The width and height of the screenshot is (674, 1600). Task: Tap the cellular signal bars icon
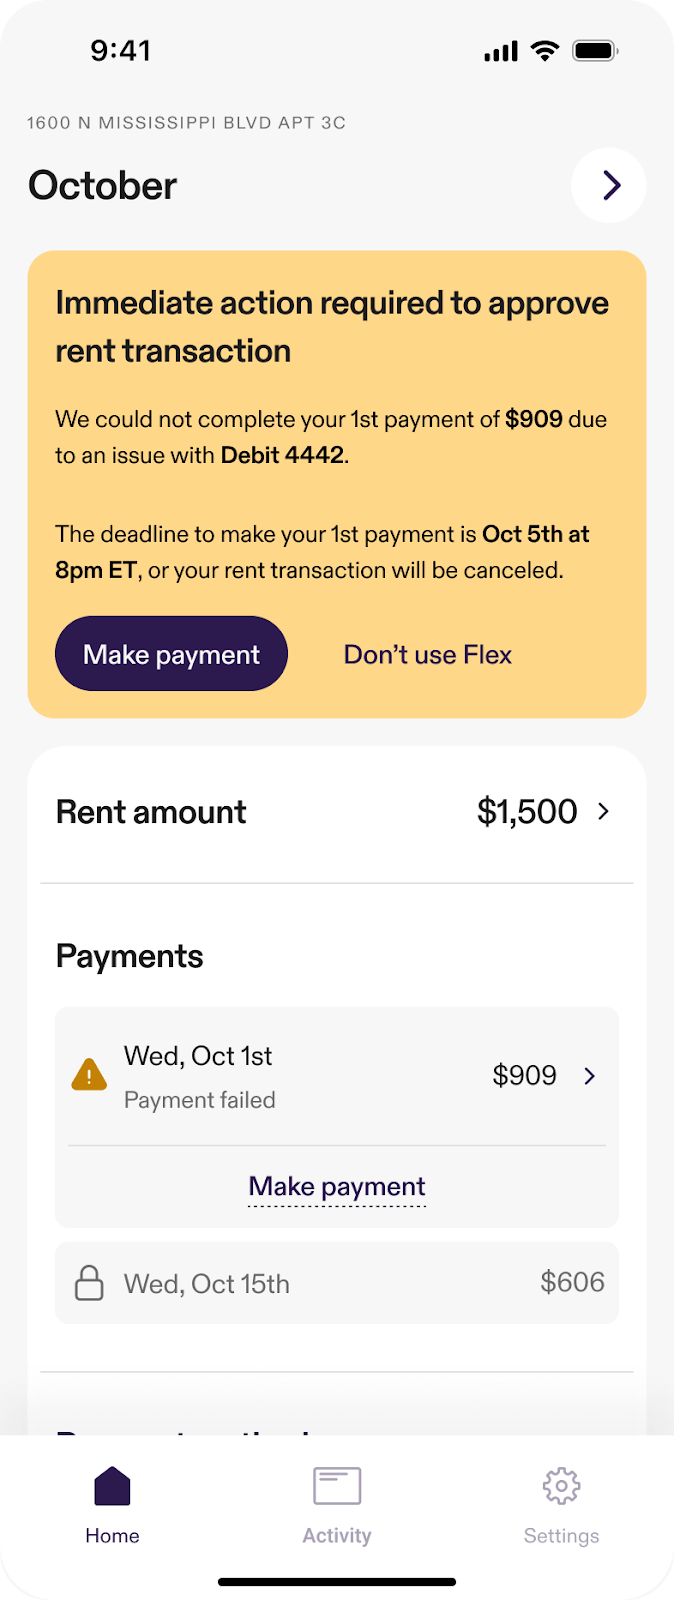pos(501,52)
